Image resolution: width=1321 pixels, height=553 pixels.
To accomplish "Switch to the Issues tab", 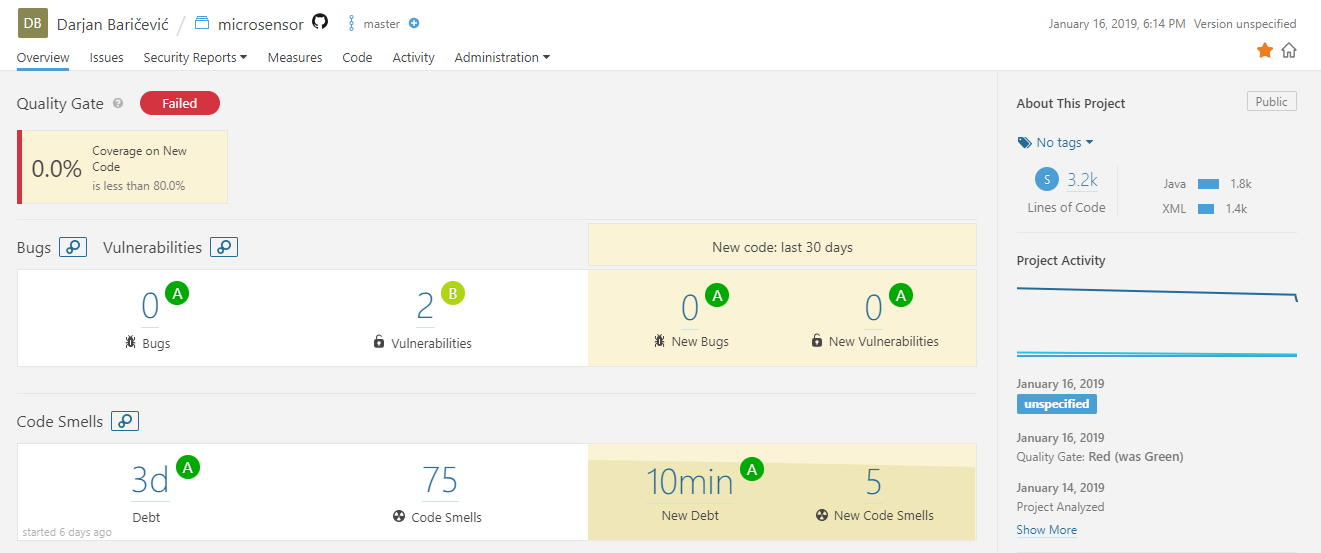I will click(x=106, y=58).
